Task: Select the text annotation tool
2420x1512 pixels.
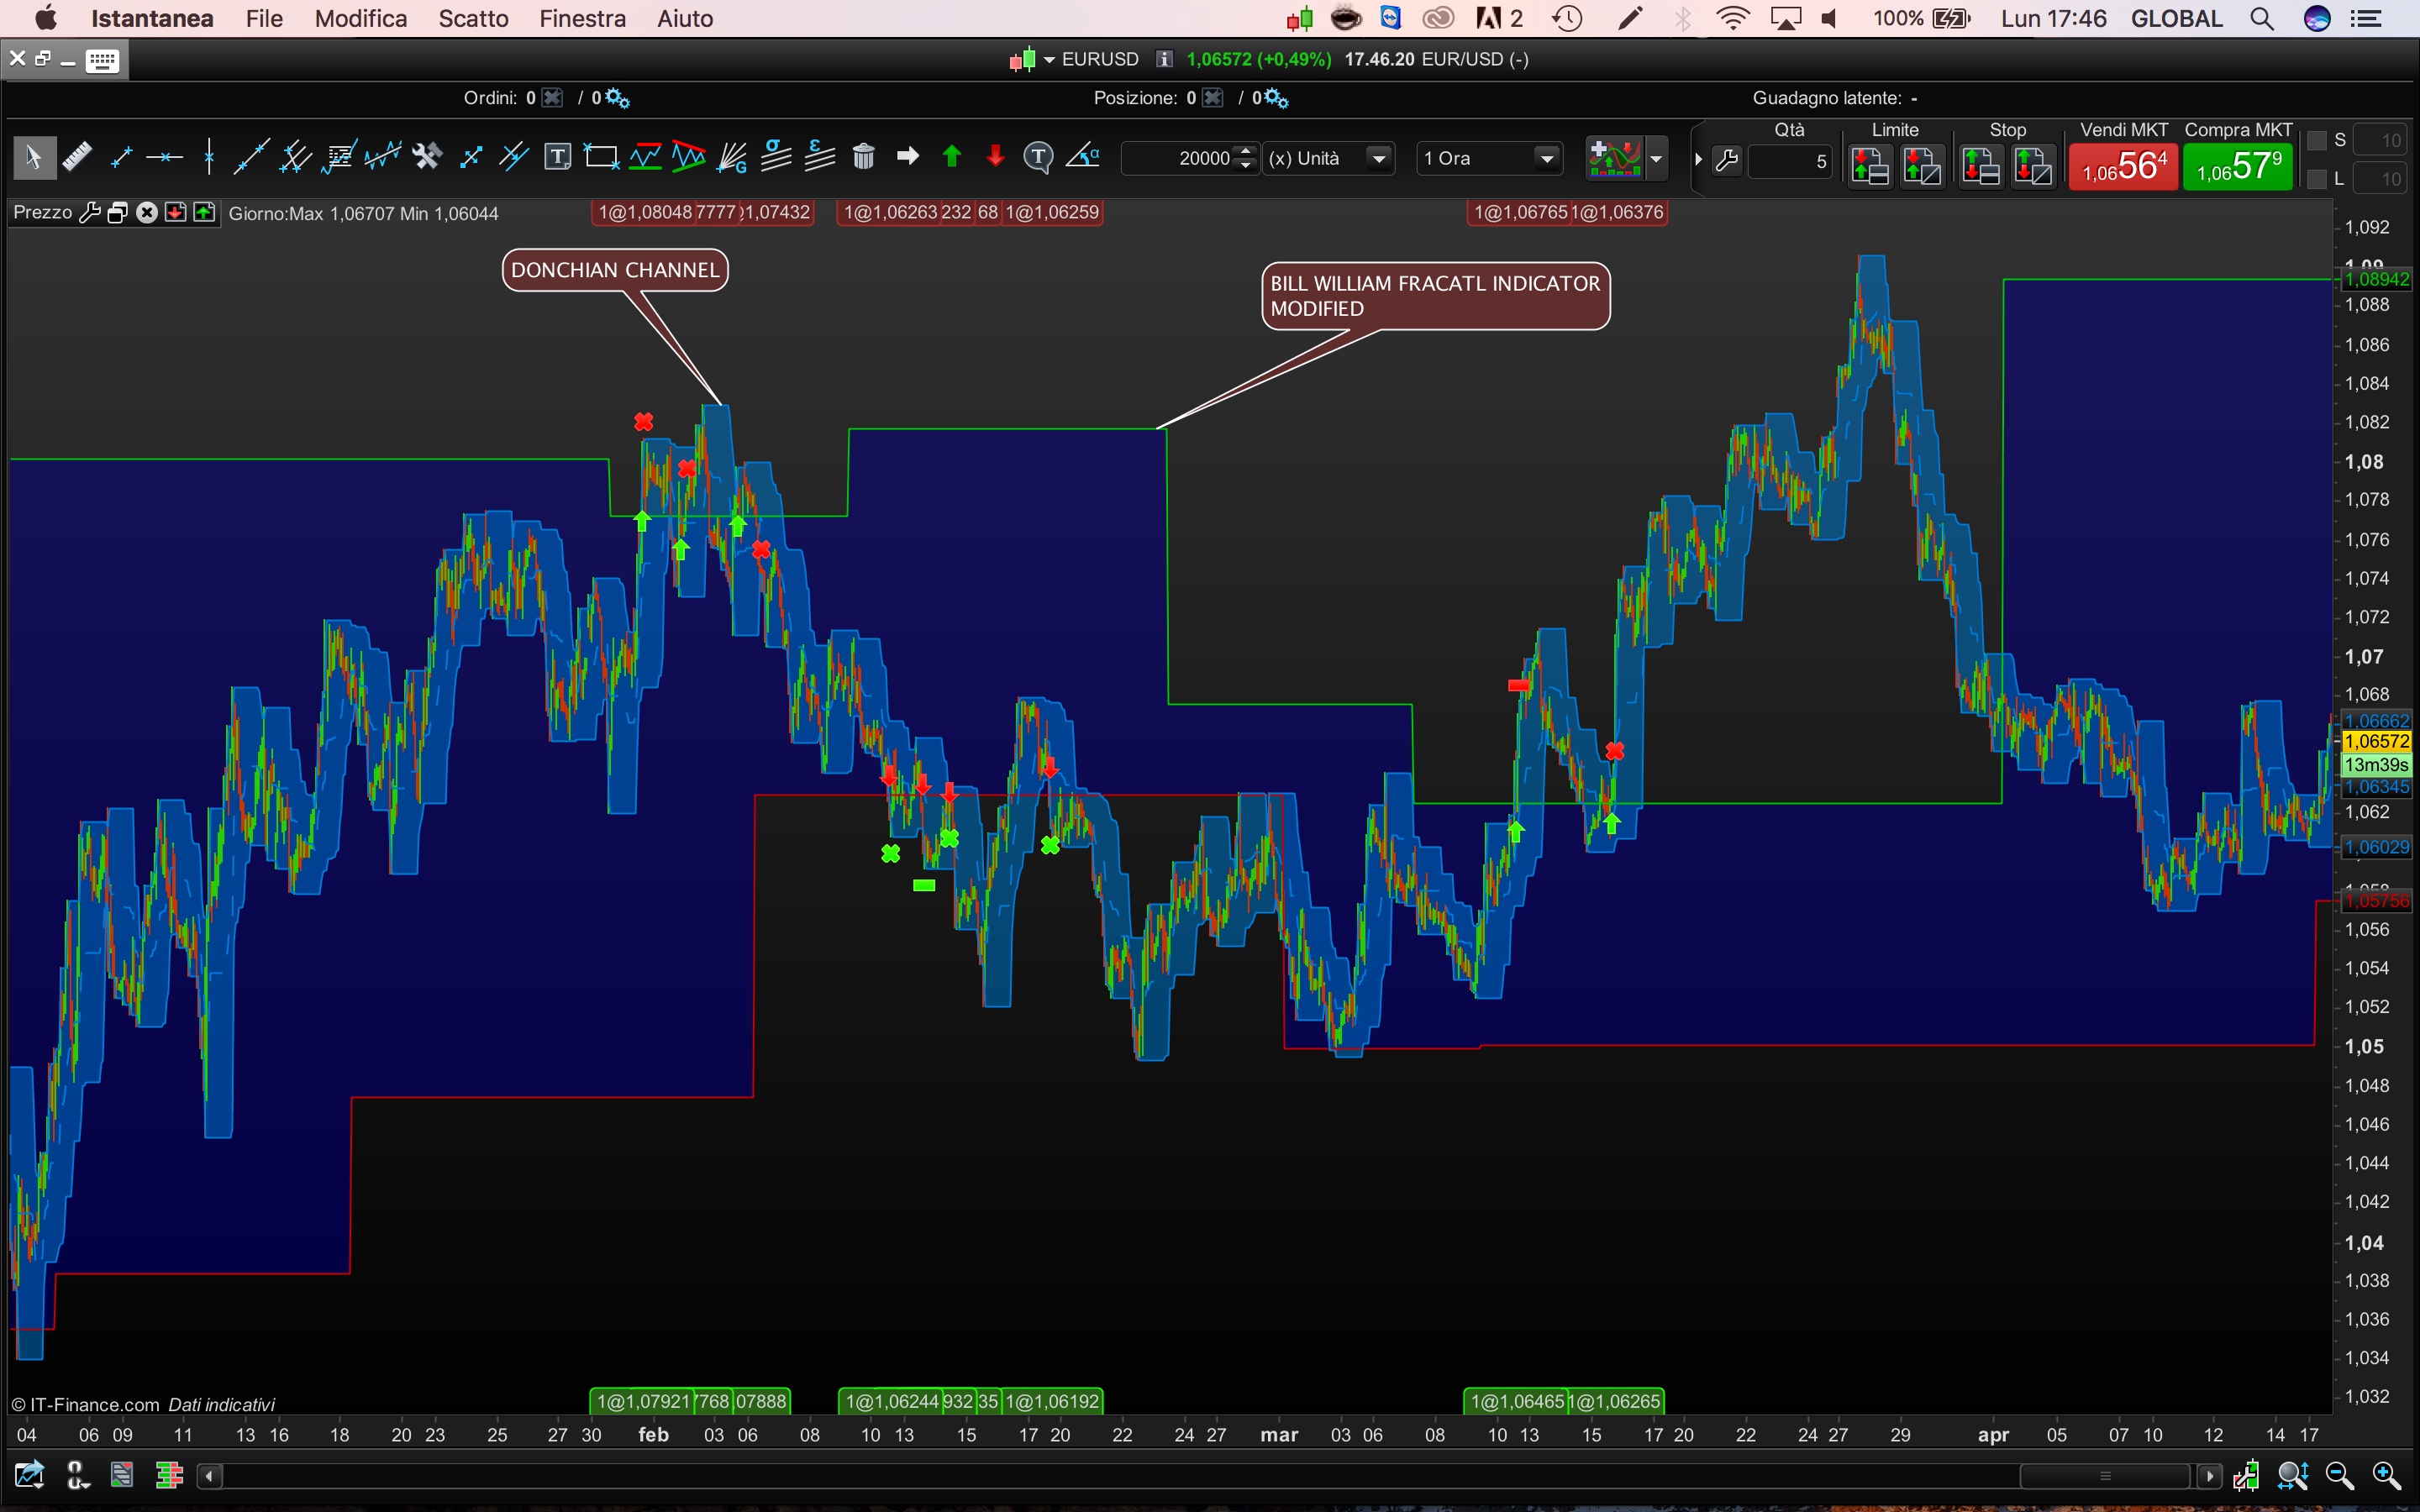Action: (557, 157)
